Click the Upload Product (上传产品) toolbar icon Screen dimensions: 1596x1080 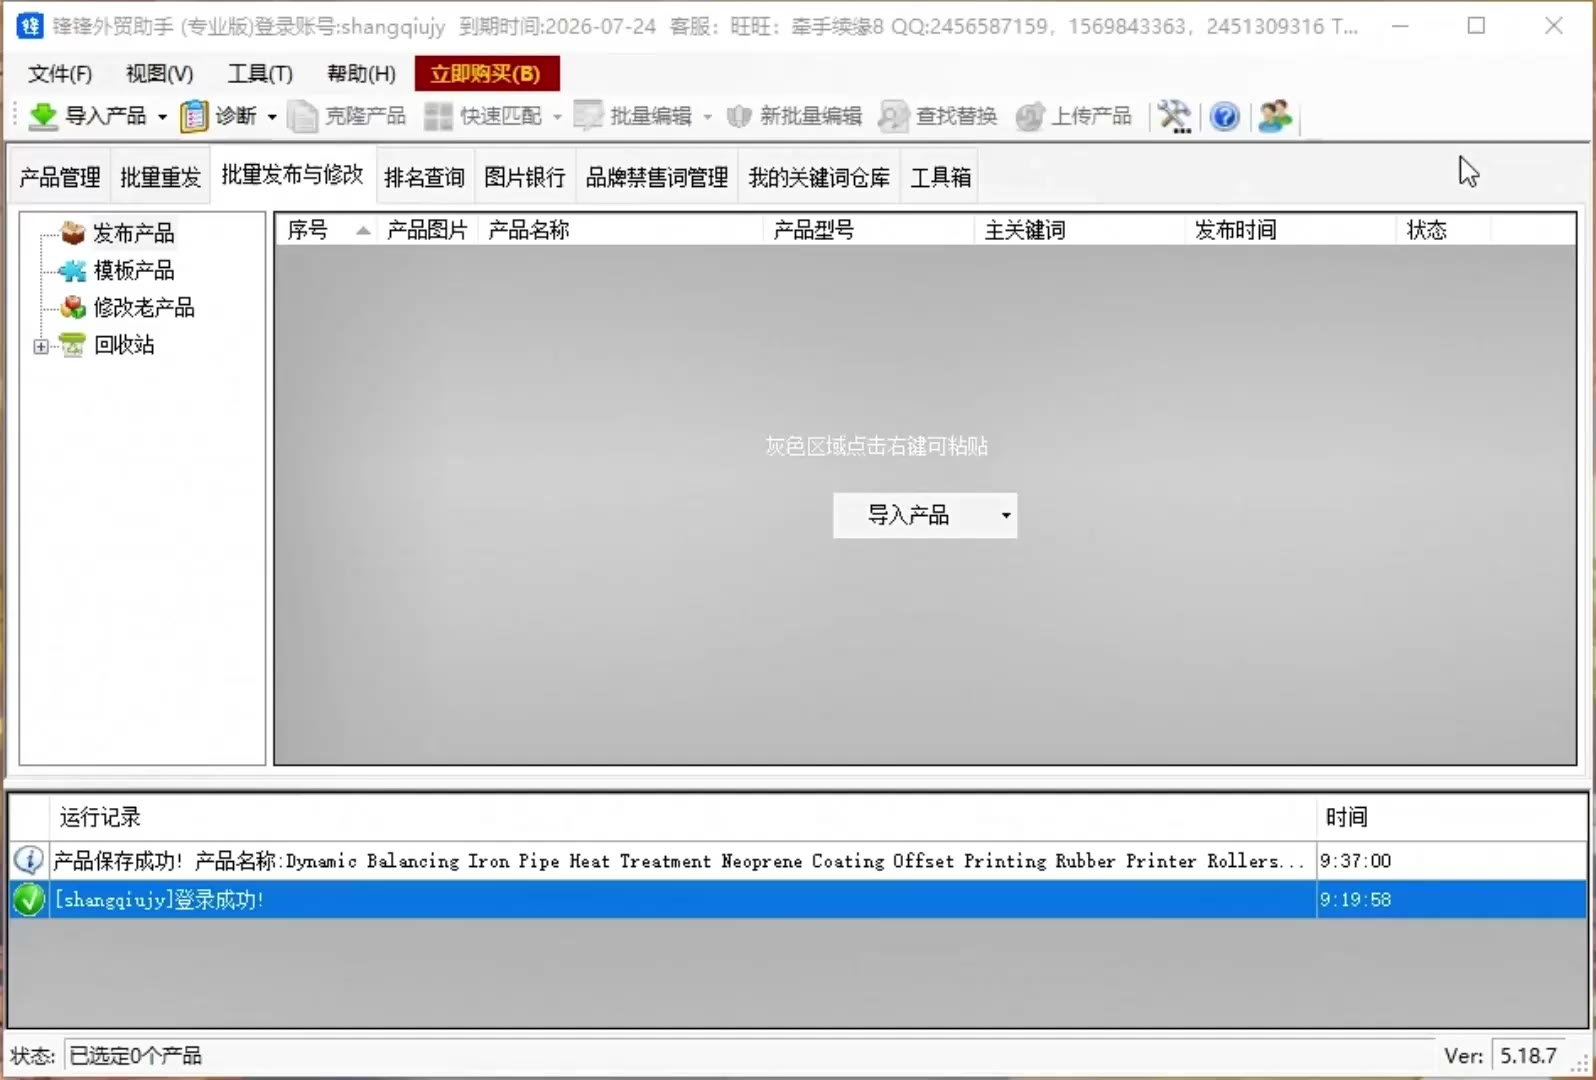pos(1030,116)
